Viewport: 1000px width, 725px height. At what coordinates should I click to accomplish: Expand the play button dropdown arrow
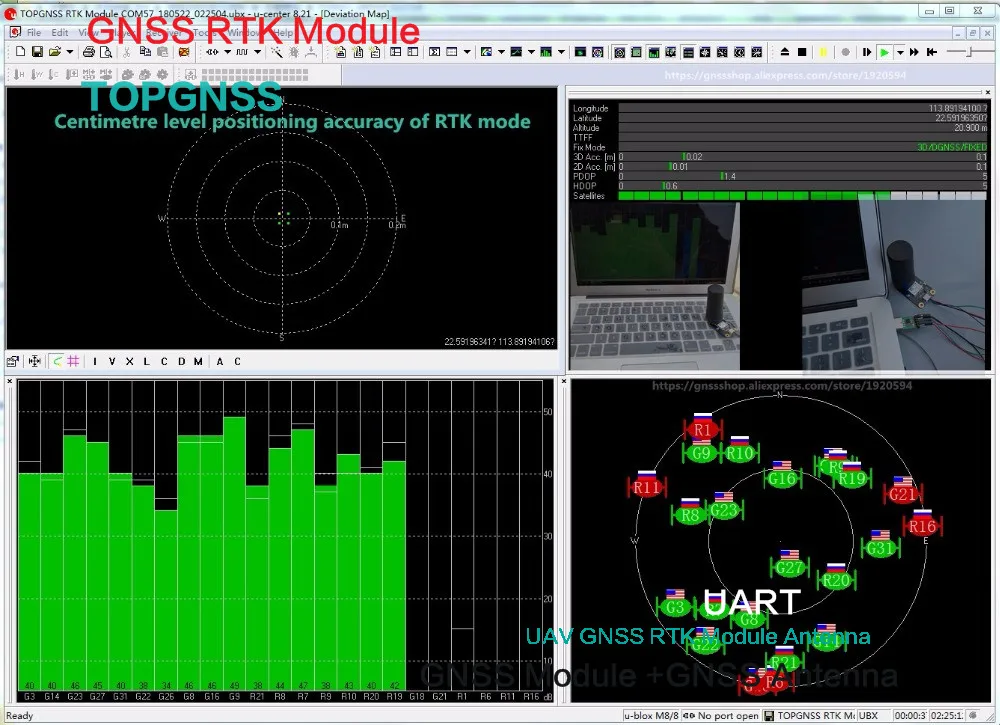[900, 52]
